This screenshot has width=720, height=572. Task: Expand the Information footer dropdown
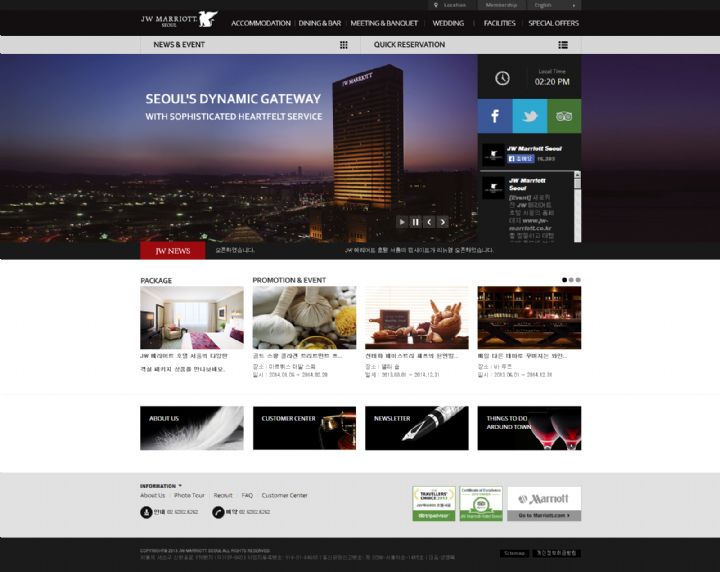coord(161,486)
